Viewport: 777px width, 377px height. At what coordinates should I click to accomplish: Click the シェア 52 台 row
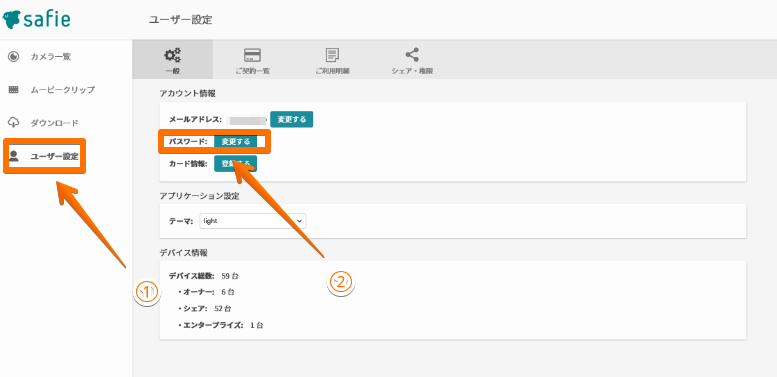coord(204,309)
